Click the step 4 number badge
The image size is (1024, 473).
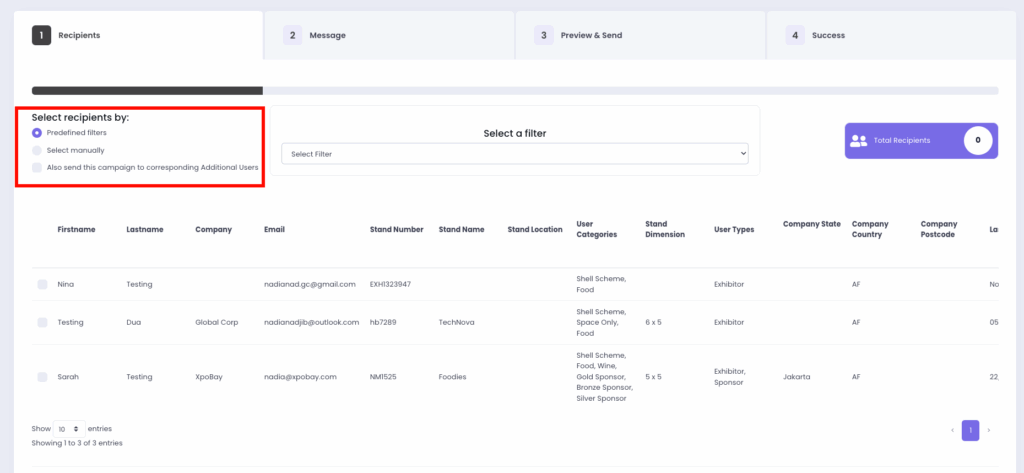coord(795,35)
